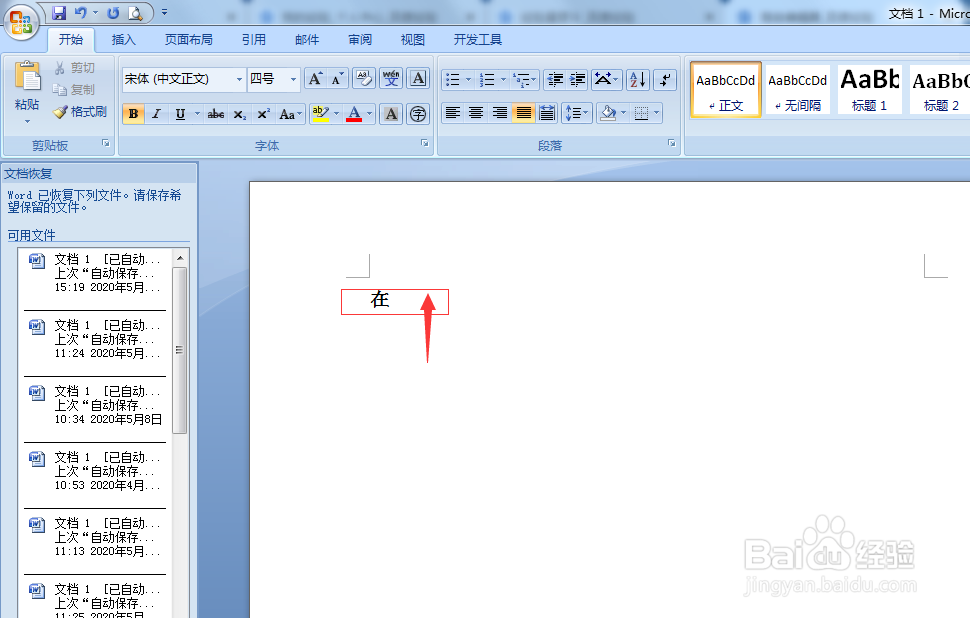This screenshot has width=970, height=618.
Task: Apply multilevel list
Action: (x=523, y=80)
